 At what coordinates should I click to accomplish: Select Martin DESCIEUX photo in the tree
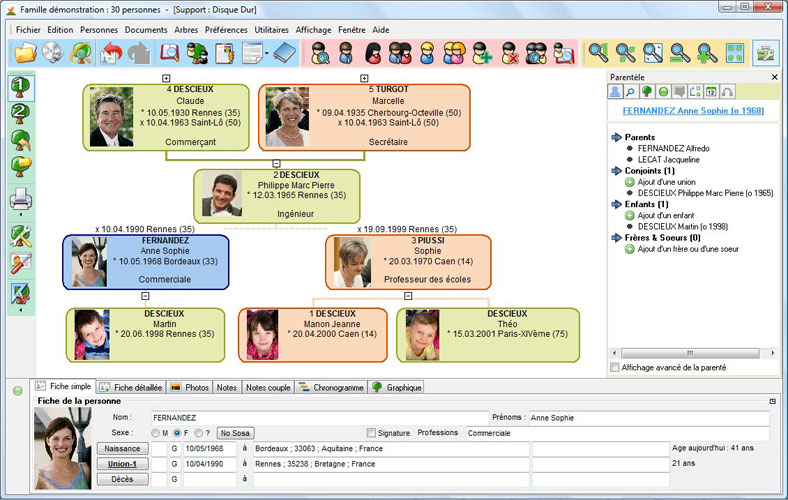[92, 335]
